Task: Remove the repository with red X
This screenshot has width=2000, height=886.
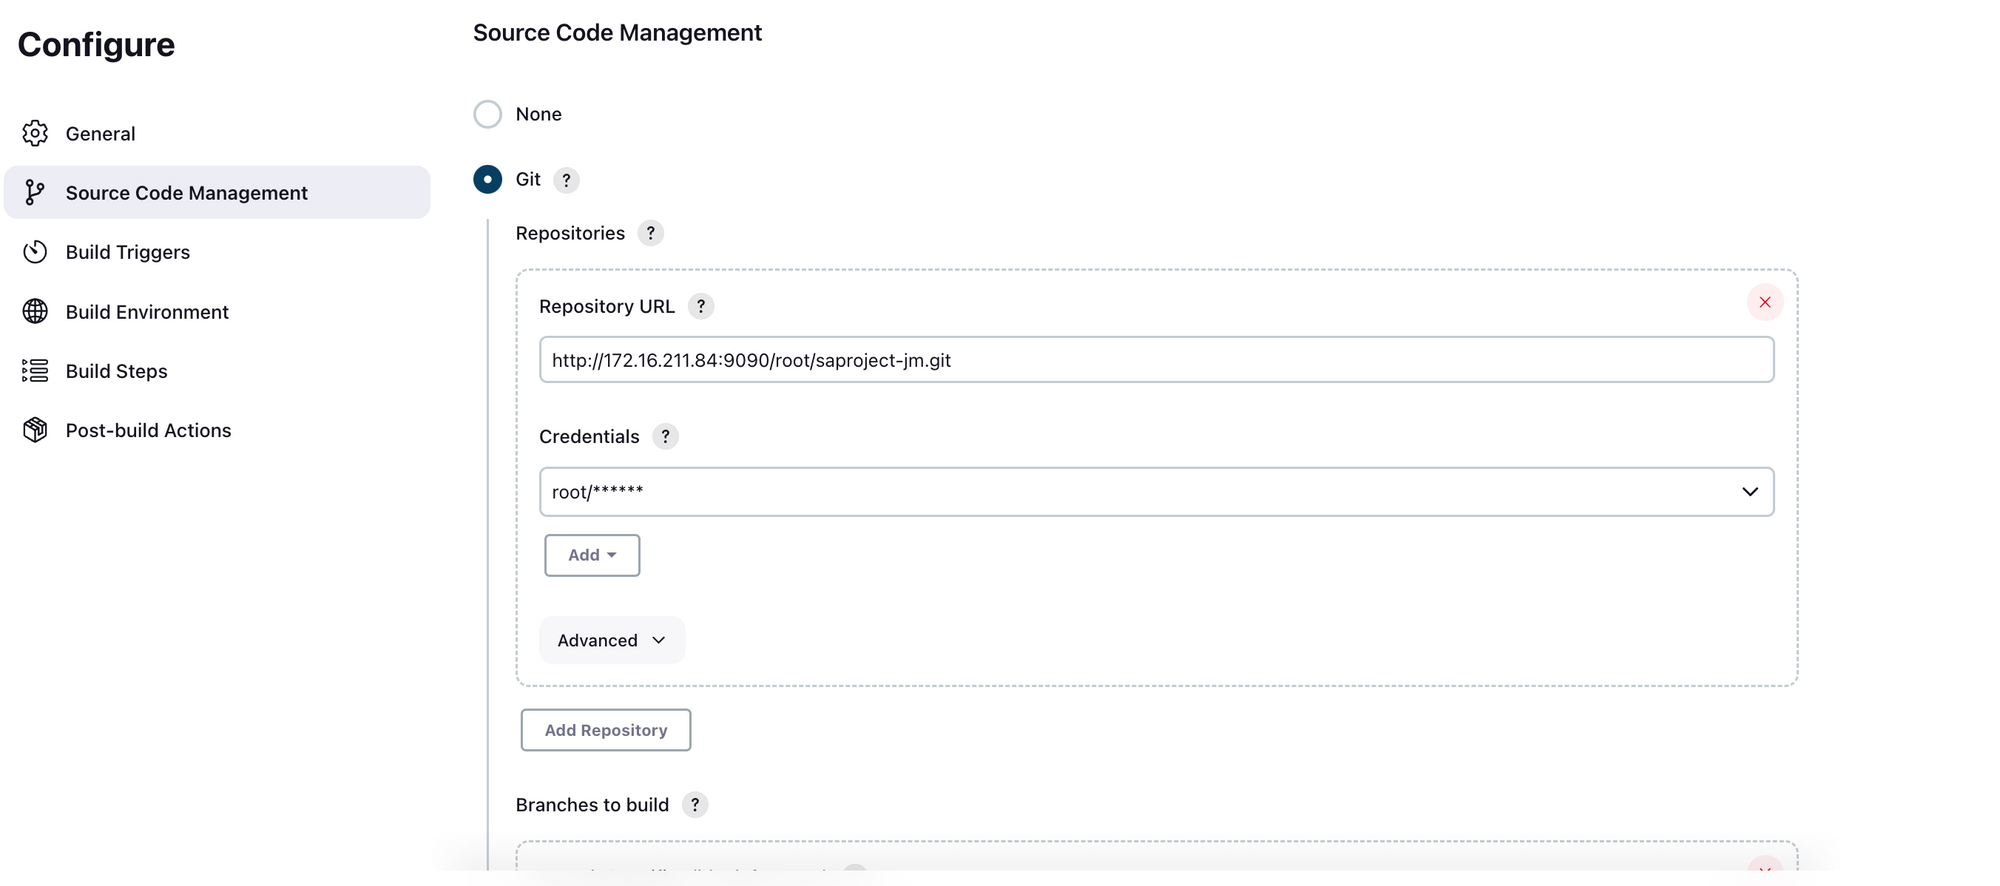Action: (1765, 302)
